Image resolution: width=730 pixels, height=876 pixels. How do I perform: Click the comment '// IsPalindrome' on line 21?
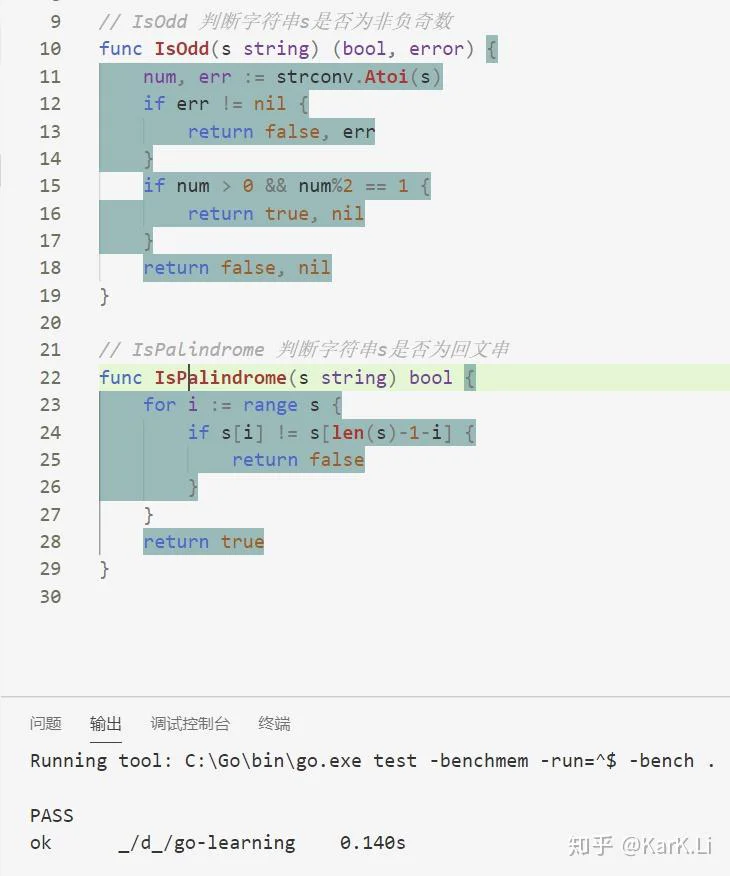click(x=182, y=350)
